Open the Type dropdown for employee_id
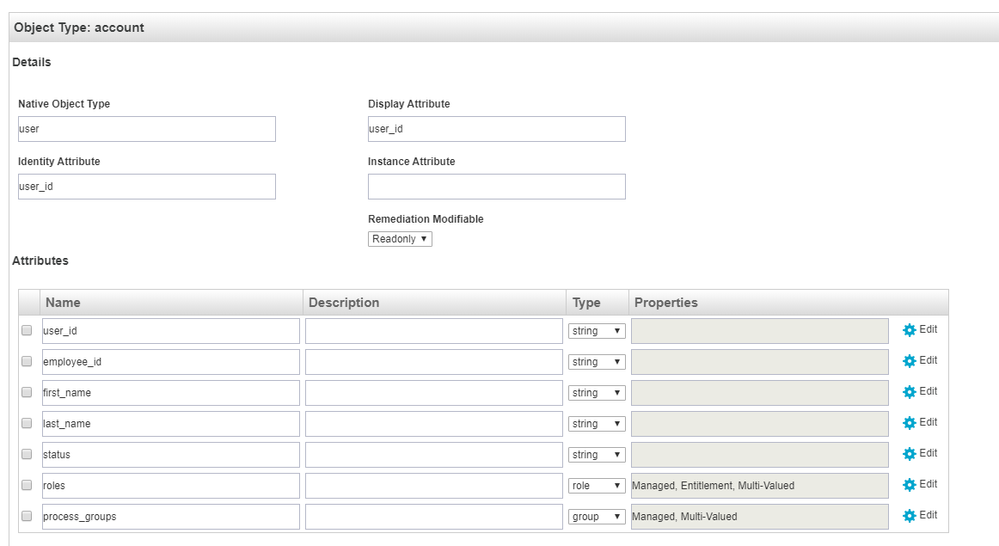 tap(597, 362)
